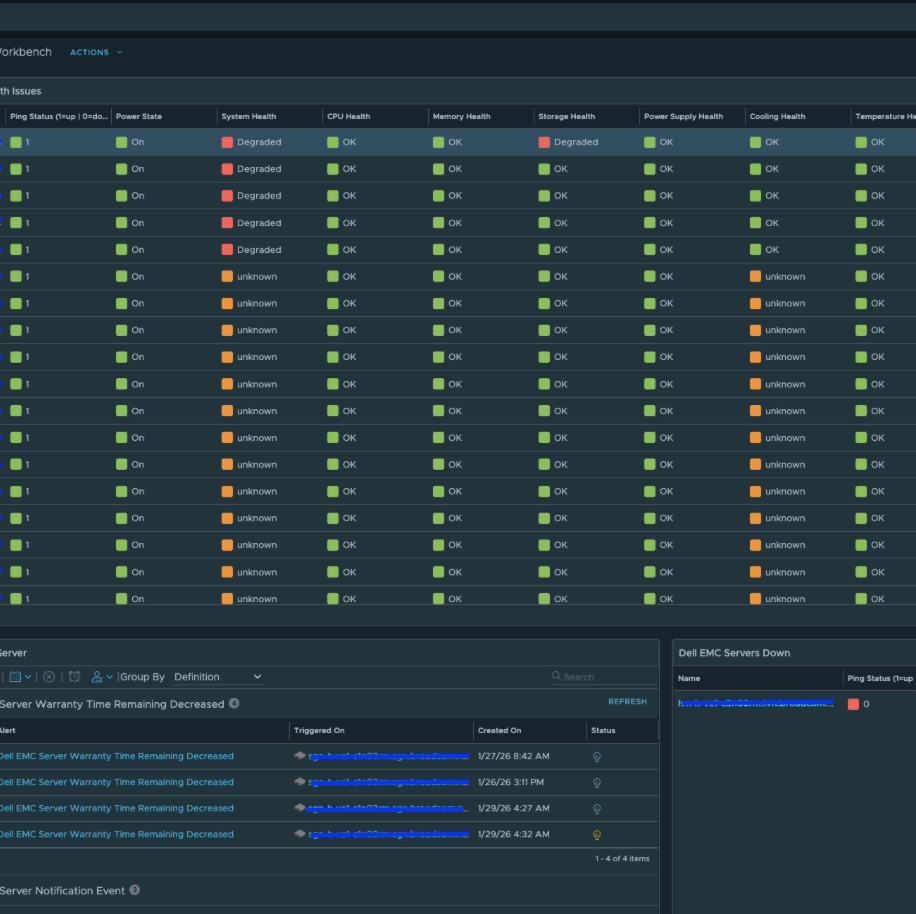Sort by Storage Health column header

point(567,116)
